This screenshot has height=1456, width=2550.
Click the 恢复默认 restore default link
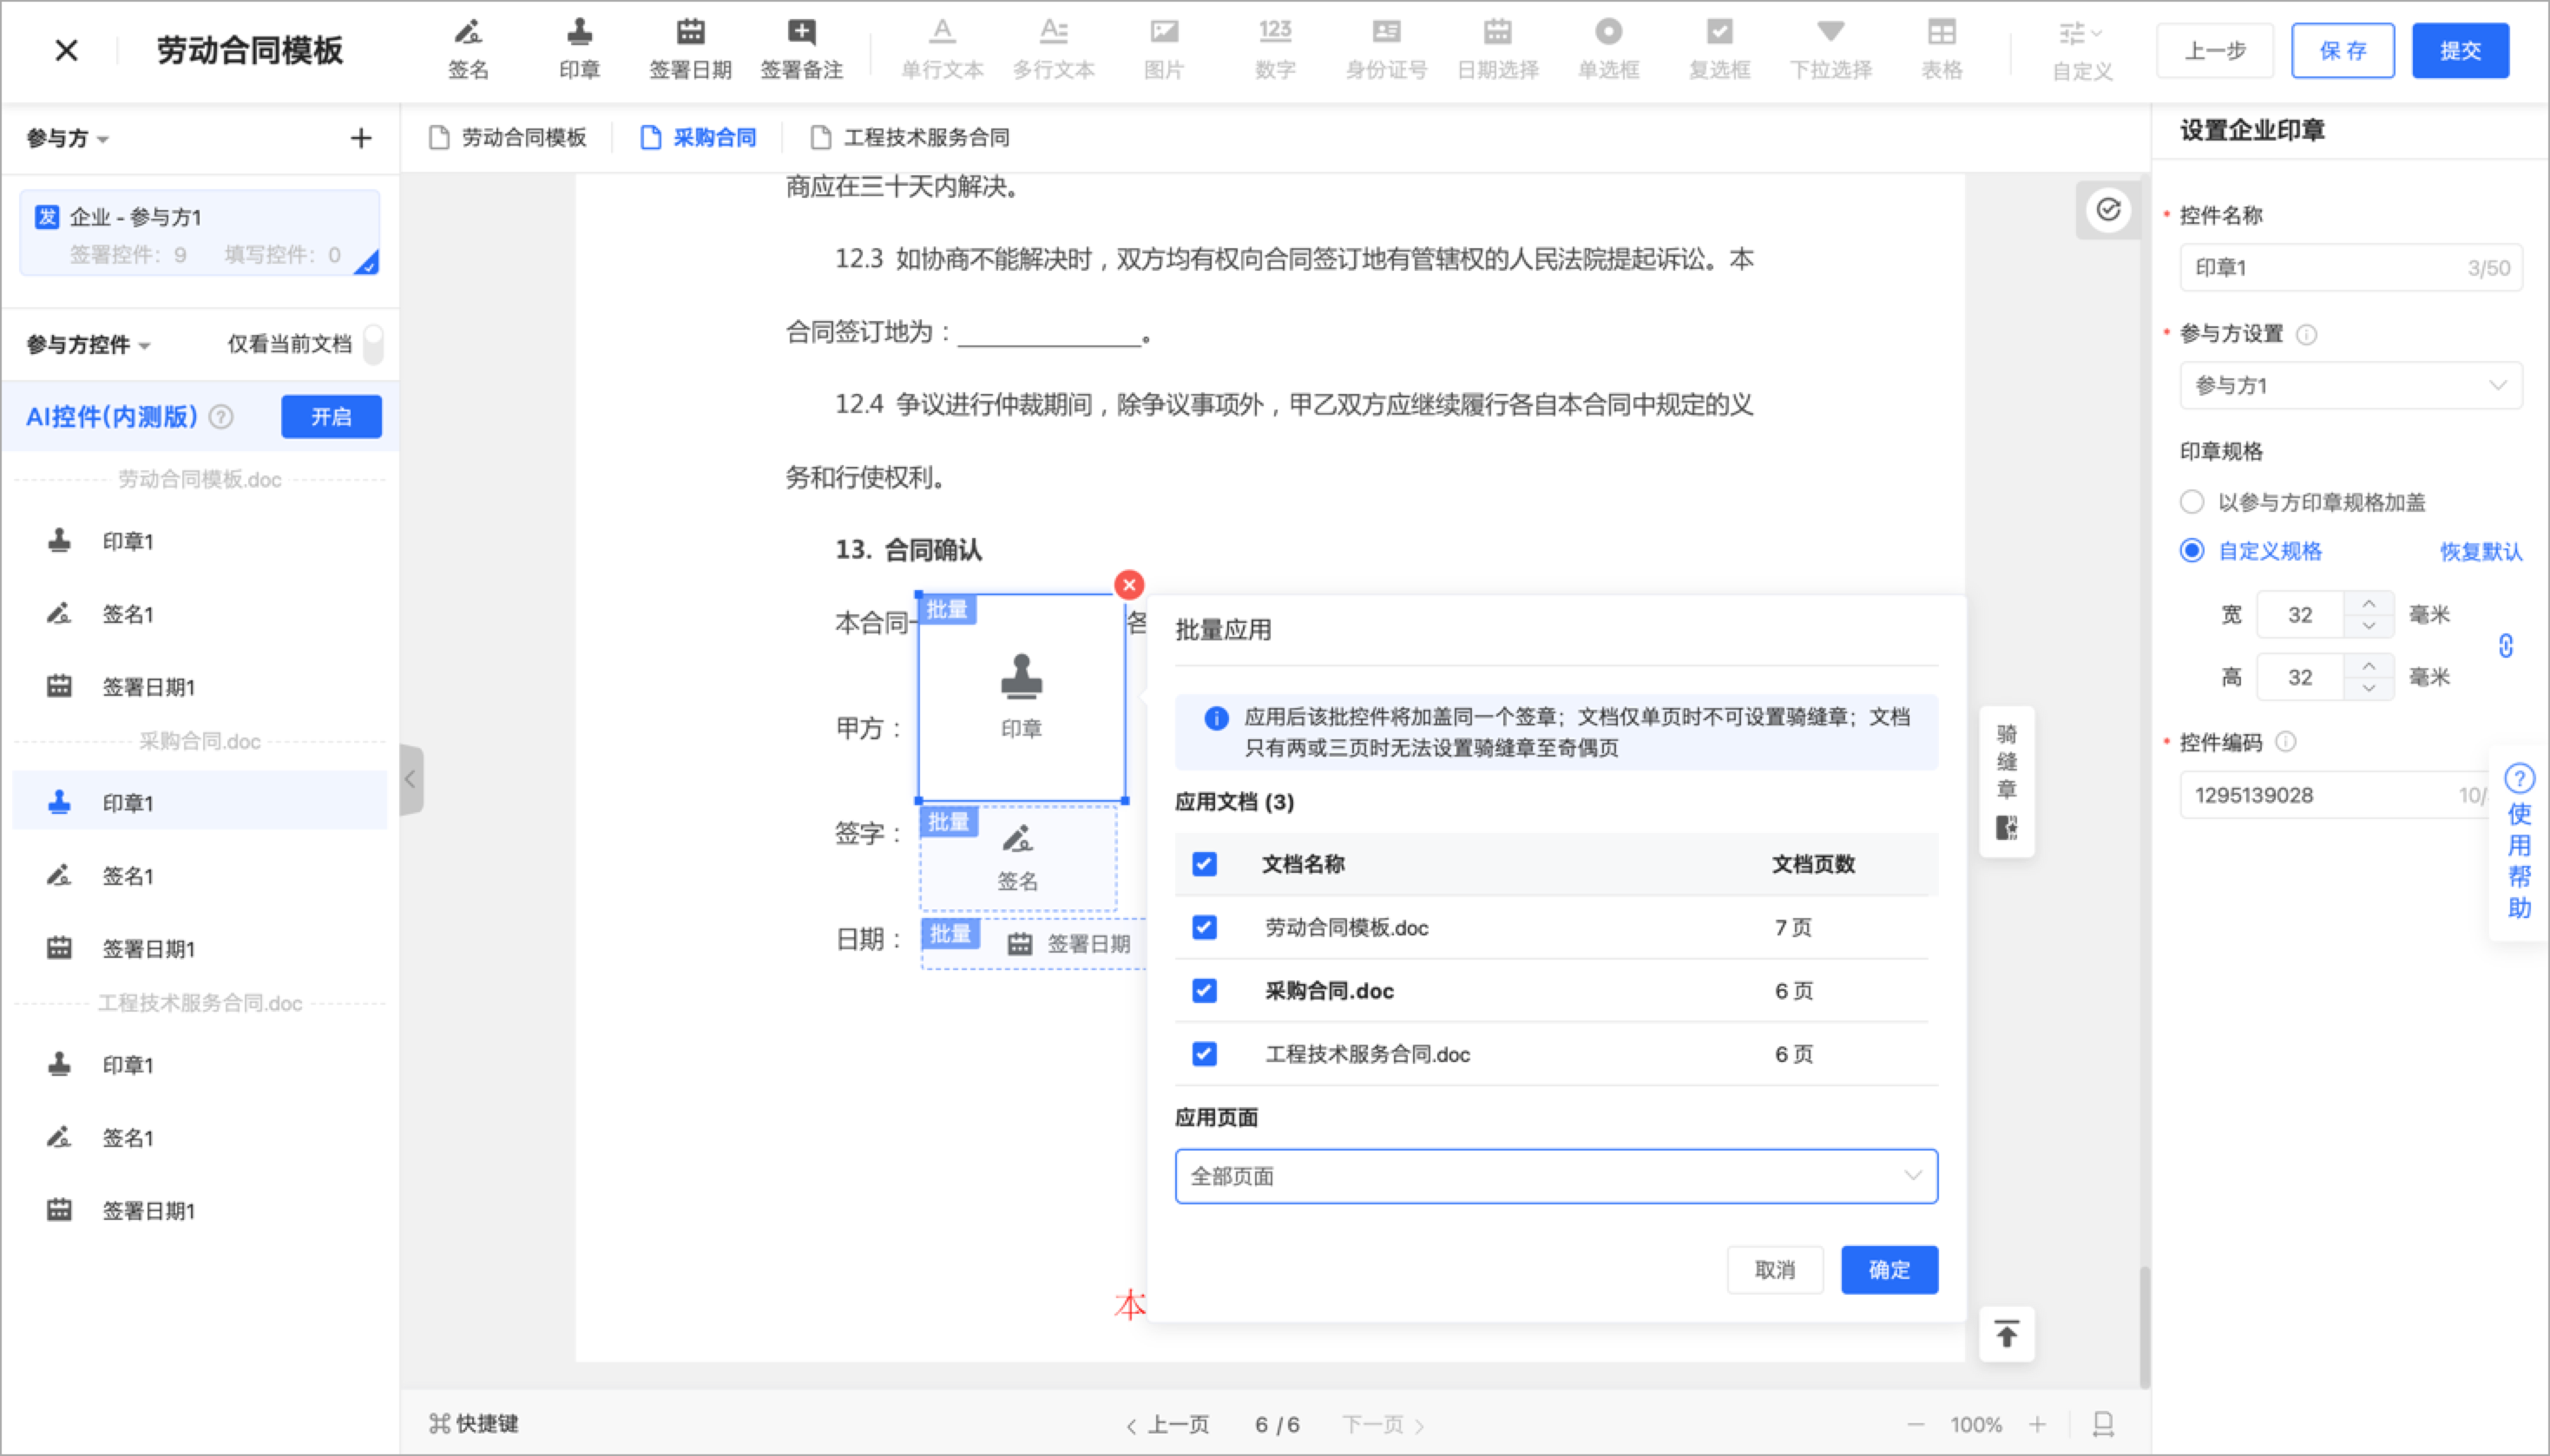(2480, 552)
